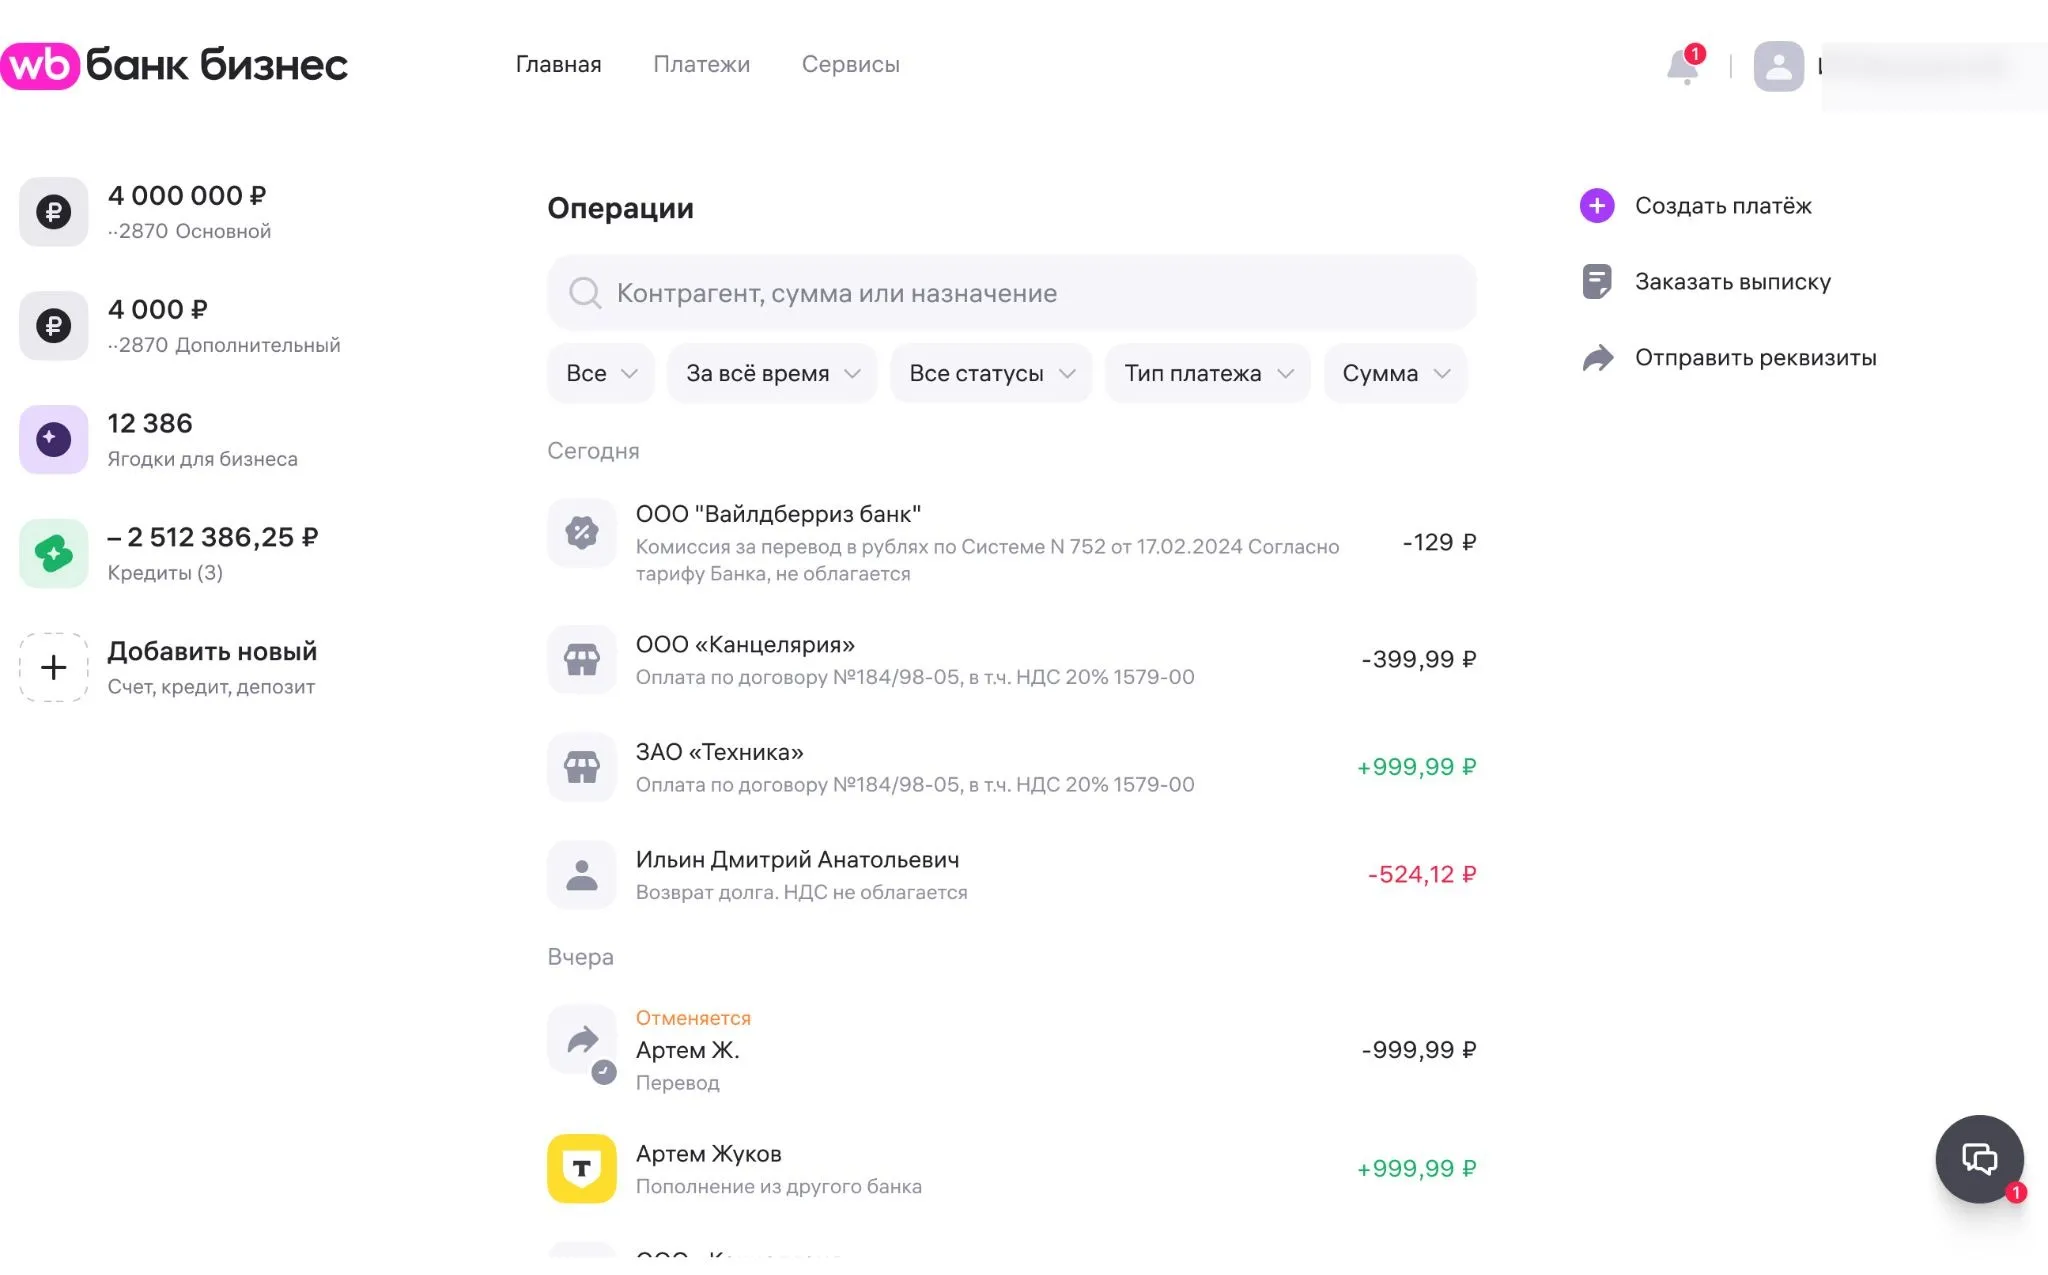Click Добавить новый account option
This screenshot has width=2048, height=1275.
[168, 668]
